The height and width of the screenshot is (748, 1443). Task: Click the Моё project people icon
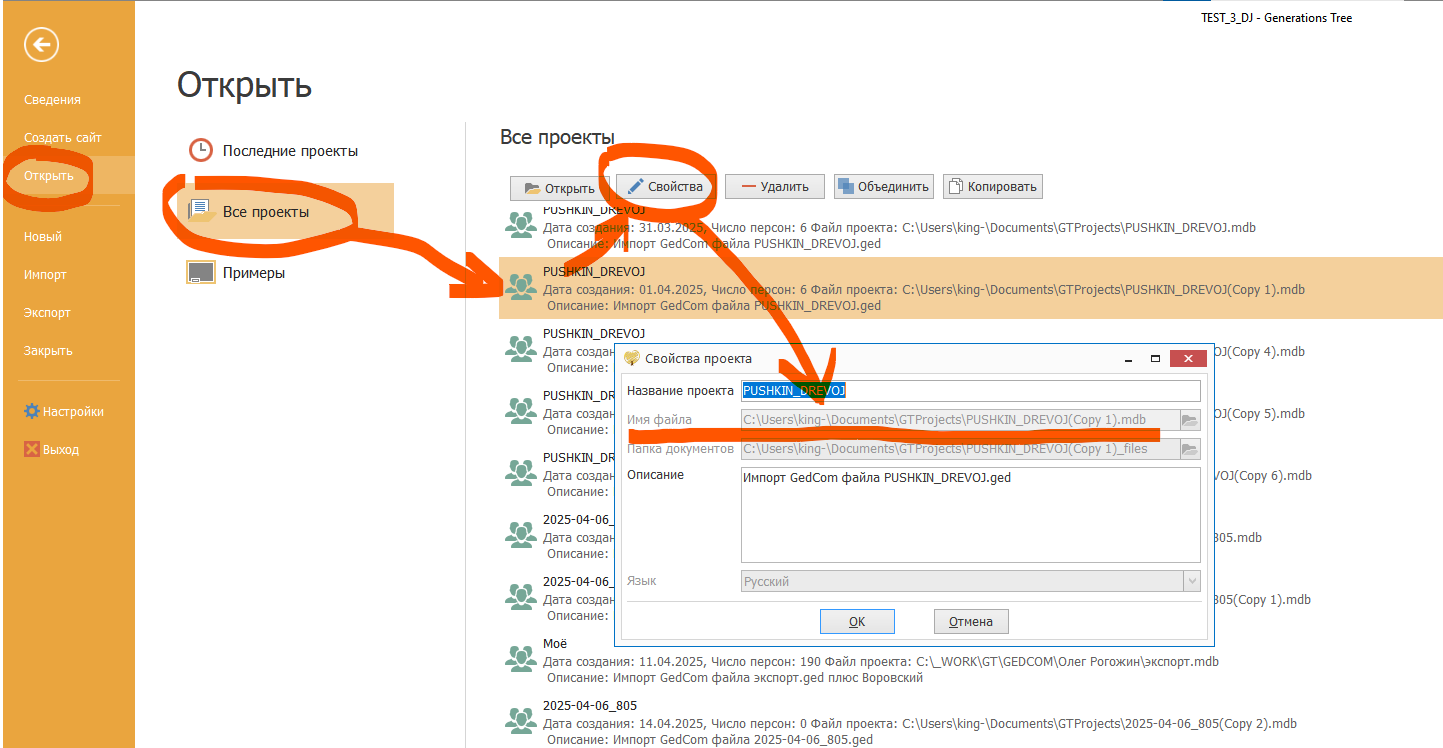point(520,657)
